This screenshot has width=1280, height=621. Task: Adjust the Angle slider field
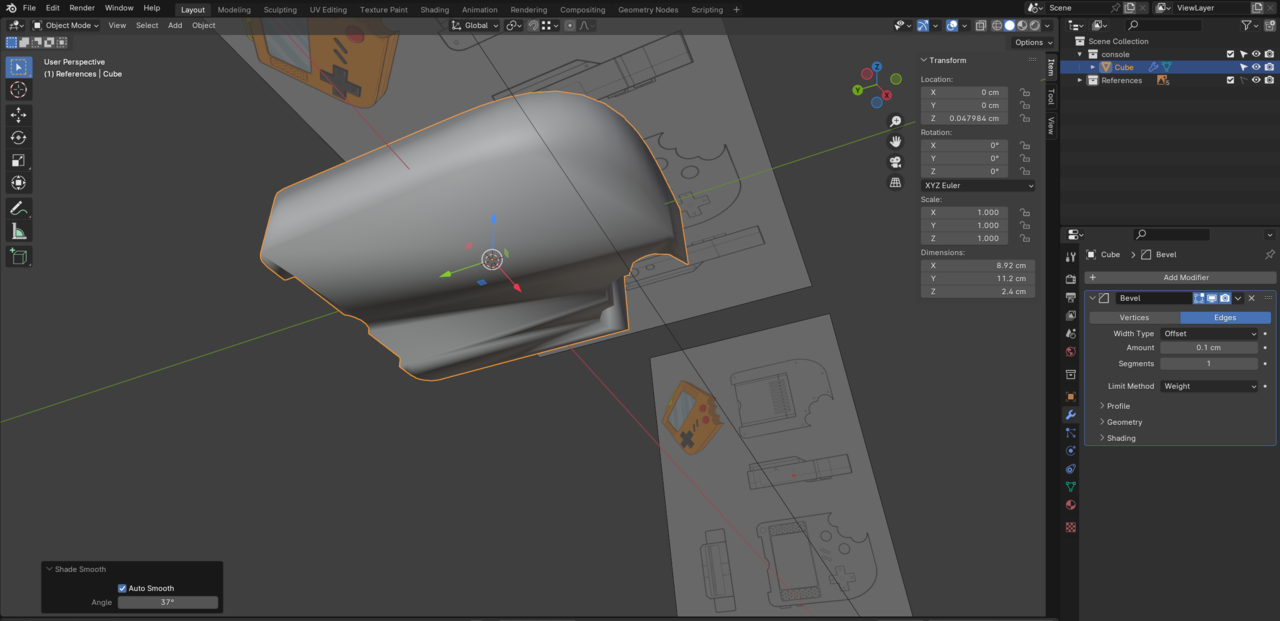(x=167, y=602)
